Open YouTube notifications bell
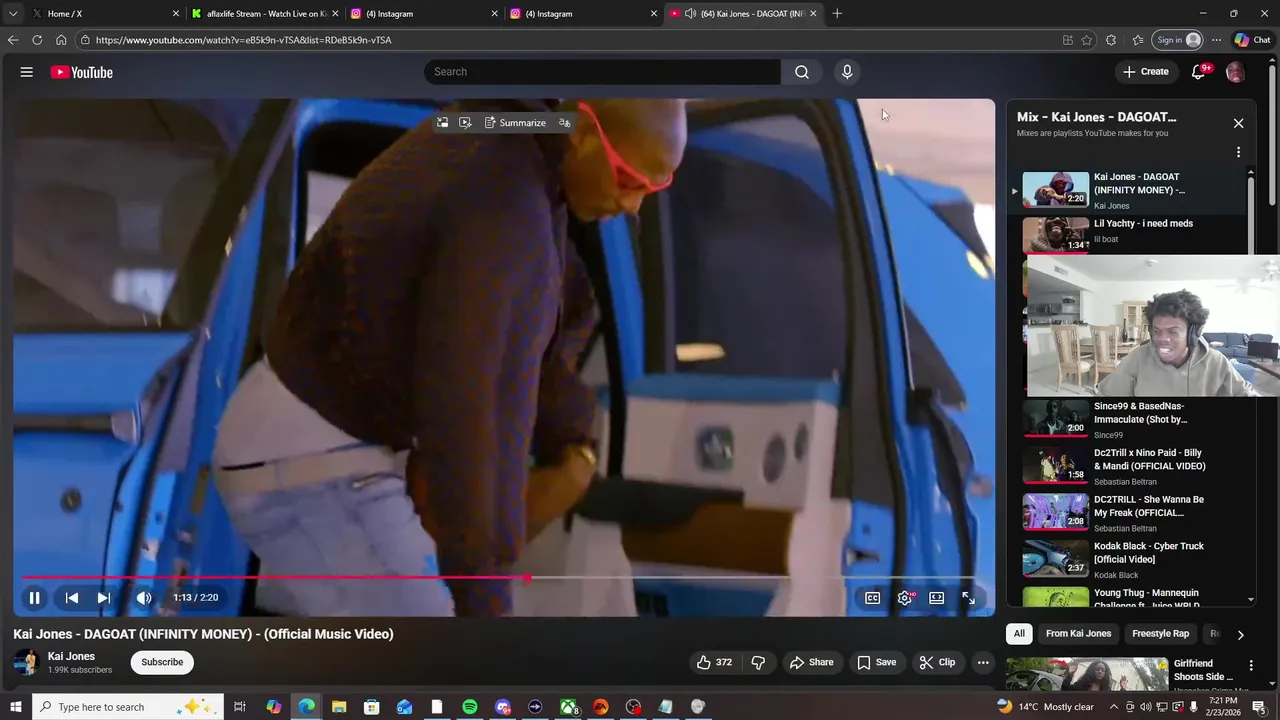Image resolution: width=1280 pixels, height=720 pixels. 1199,72
